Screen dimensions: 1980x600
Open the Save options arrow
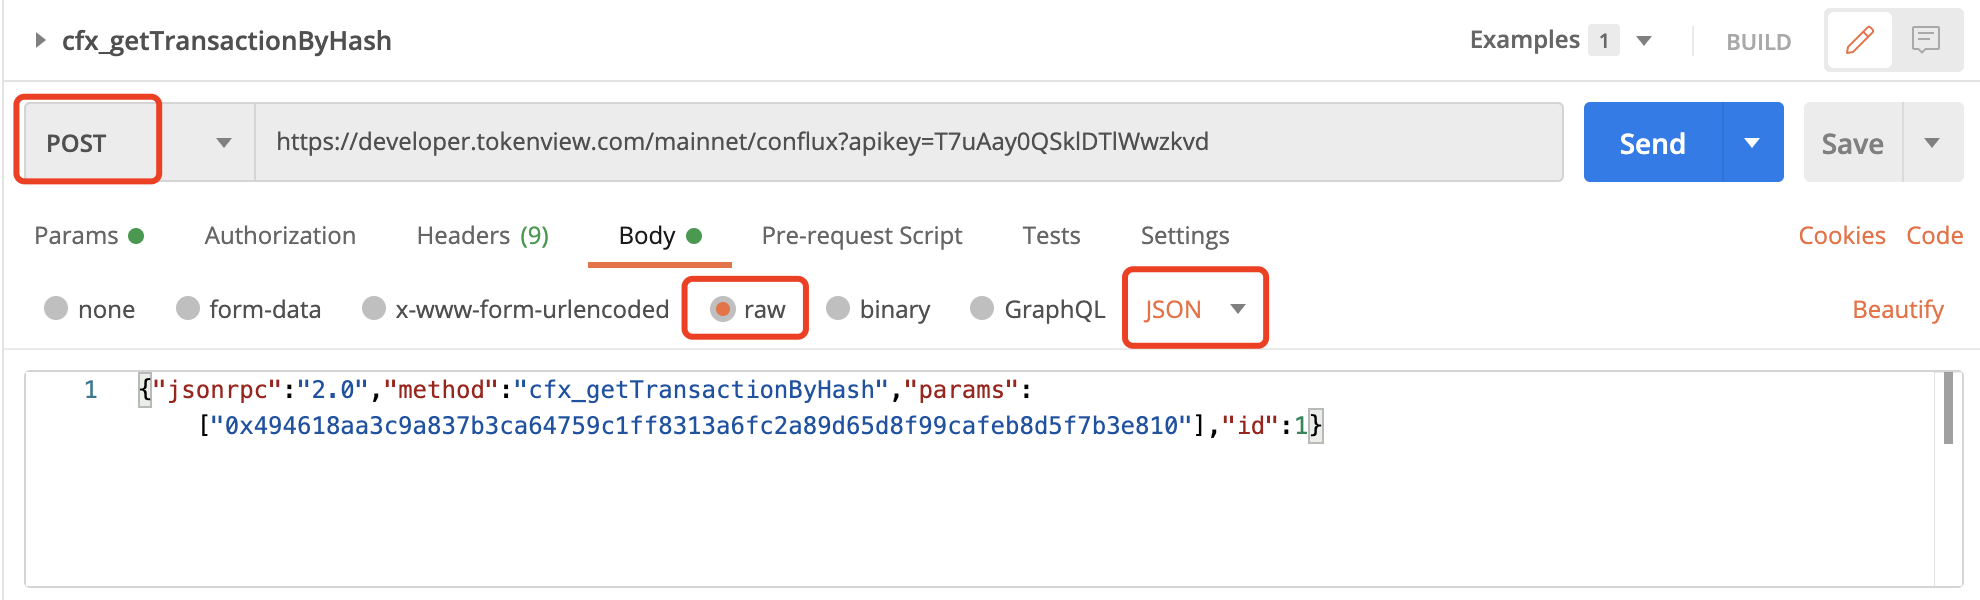click(1932, 142)
